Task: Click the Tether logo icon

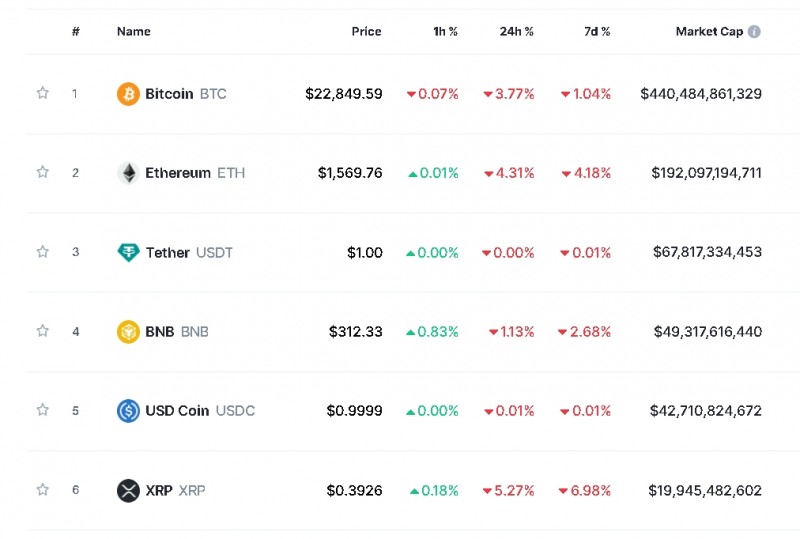Action: coord(128,252)
